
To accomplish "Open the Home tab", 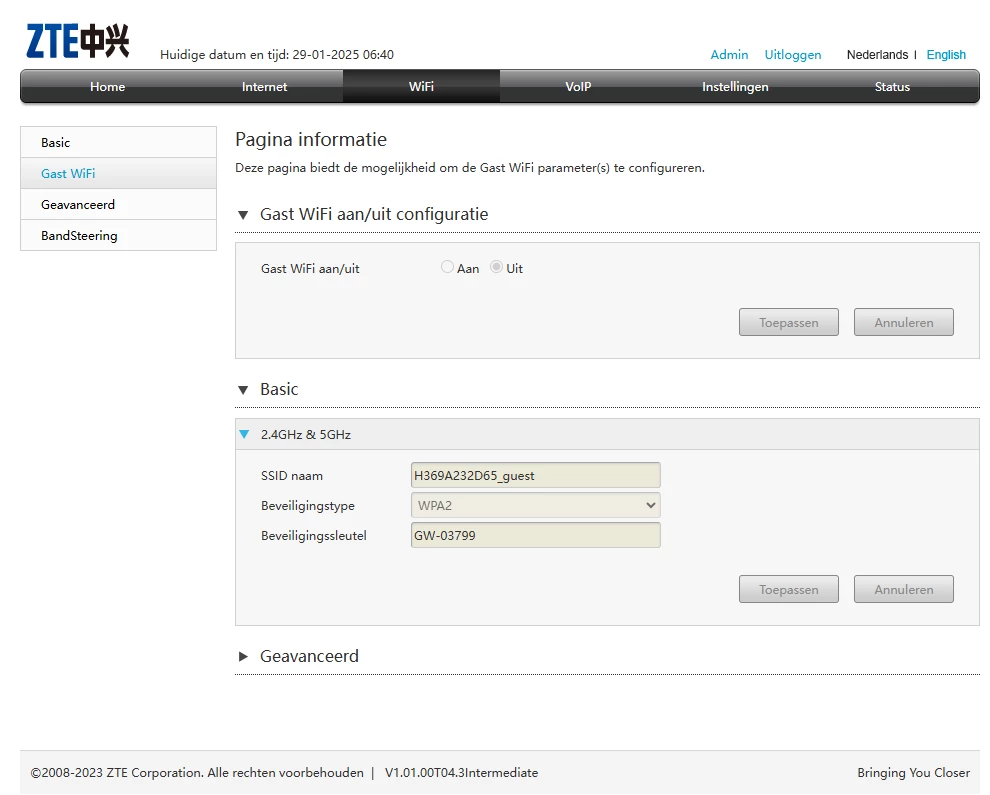I will click(107, 87).
